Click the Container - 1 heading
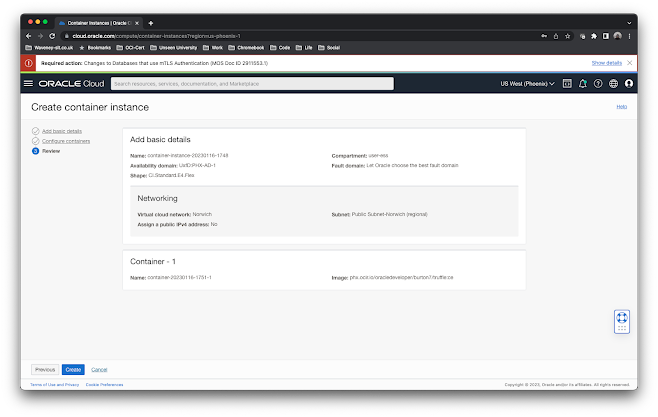The width and height of the screenshot is (658, 417). click(x=153, y=261)
